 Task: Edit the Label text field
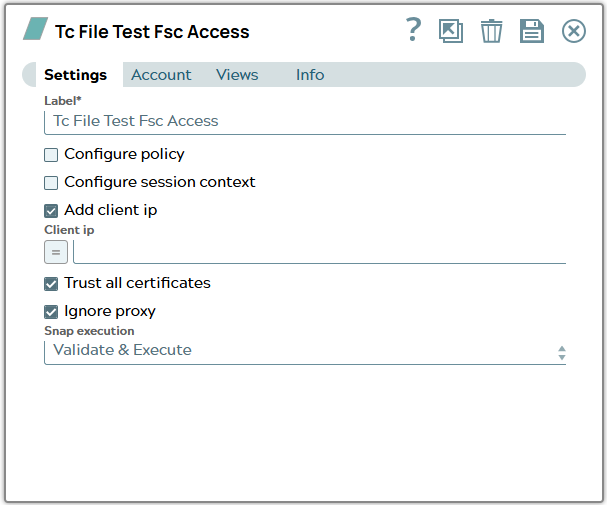[x=305, y=122]
